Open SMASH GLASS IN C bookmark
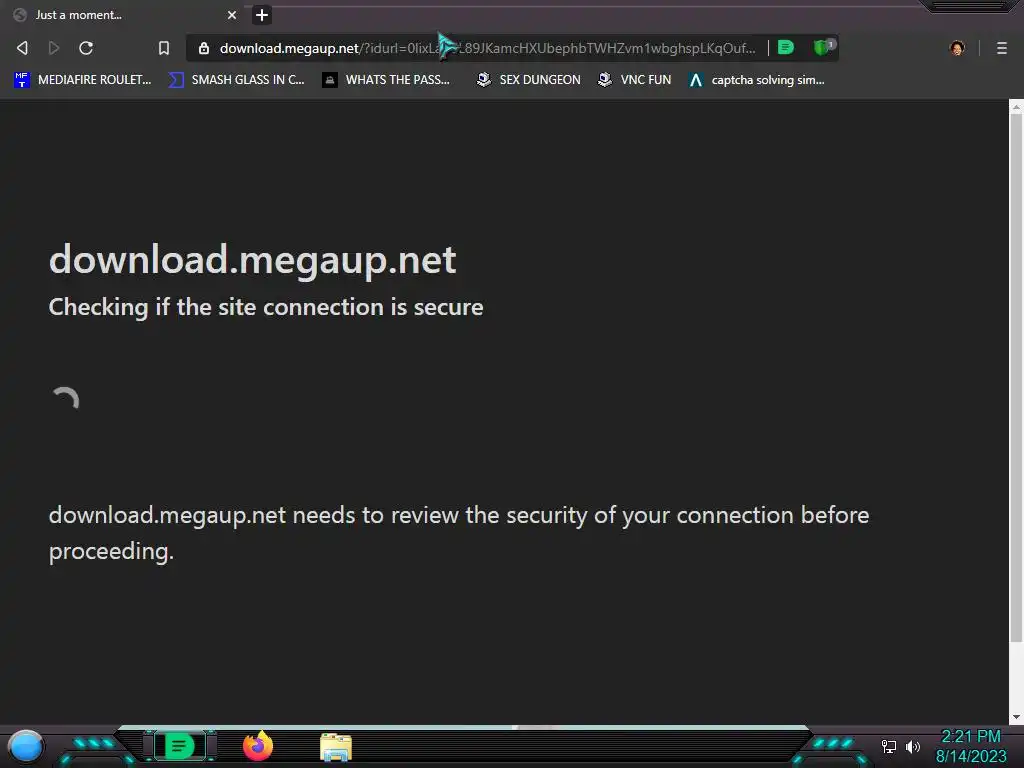Screen dimensions: 1024x768 coord(236,80)
